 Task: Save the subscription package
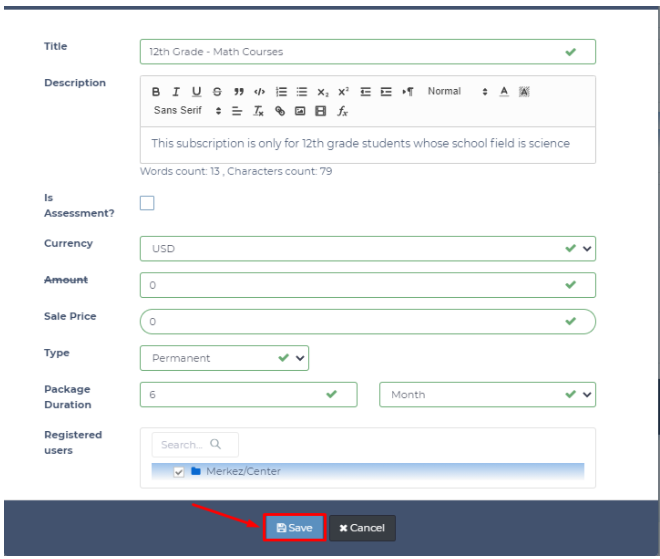tap(294, 528)
